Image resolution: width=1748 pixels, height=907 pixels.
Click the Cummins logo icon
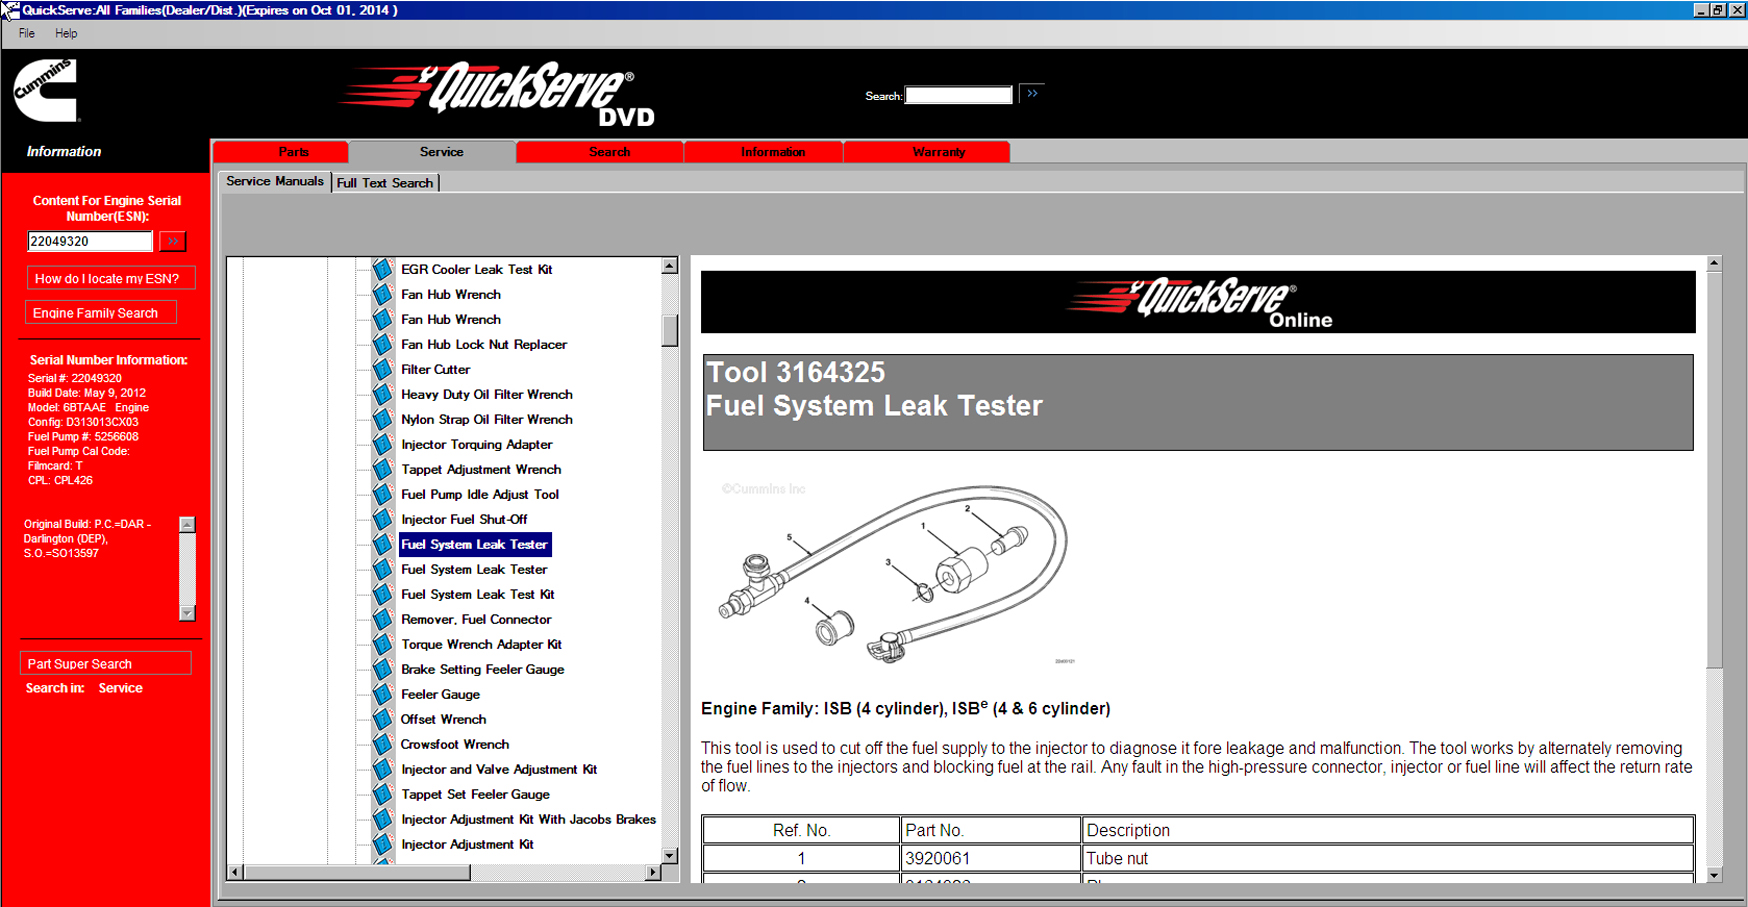pyautogui.click(x=46, y=91)
